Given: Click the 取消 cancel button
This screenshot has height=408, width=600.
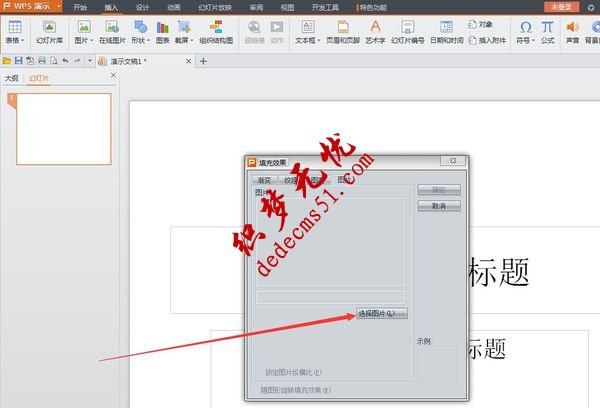Looking at the screenshot, I should click(x=439, y=206).
